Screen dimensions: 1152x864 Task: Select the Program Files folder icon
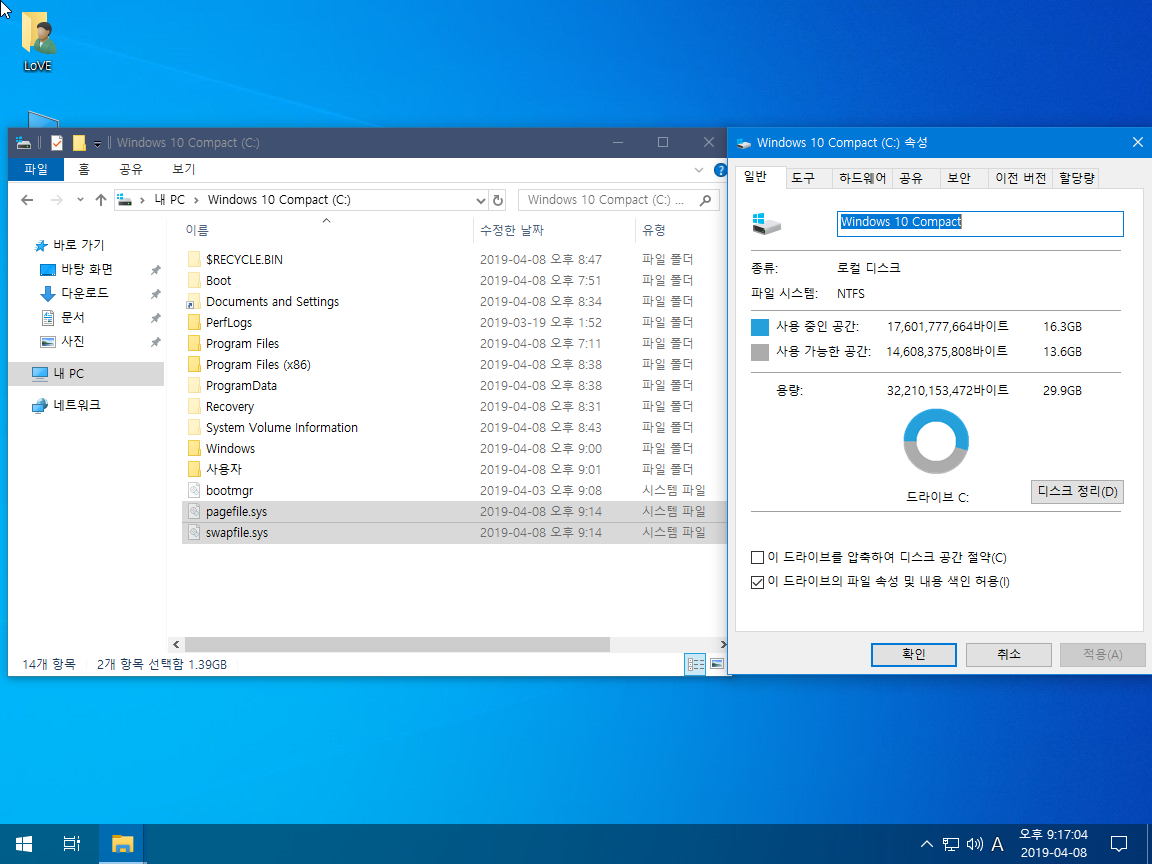click(194, 343)
